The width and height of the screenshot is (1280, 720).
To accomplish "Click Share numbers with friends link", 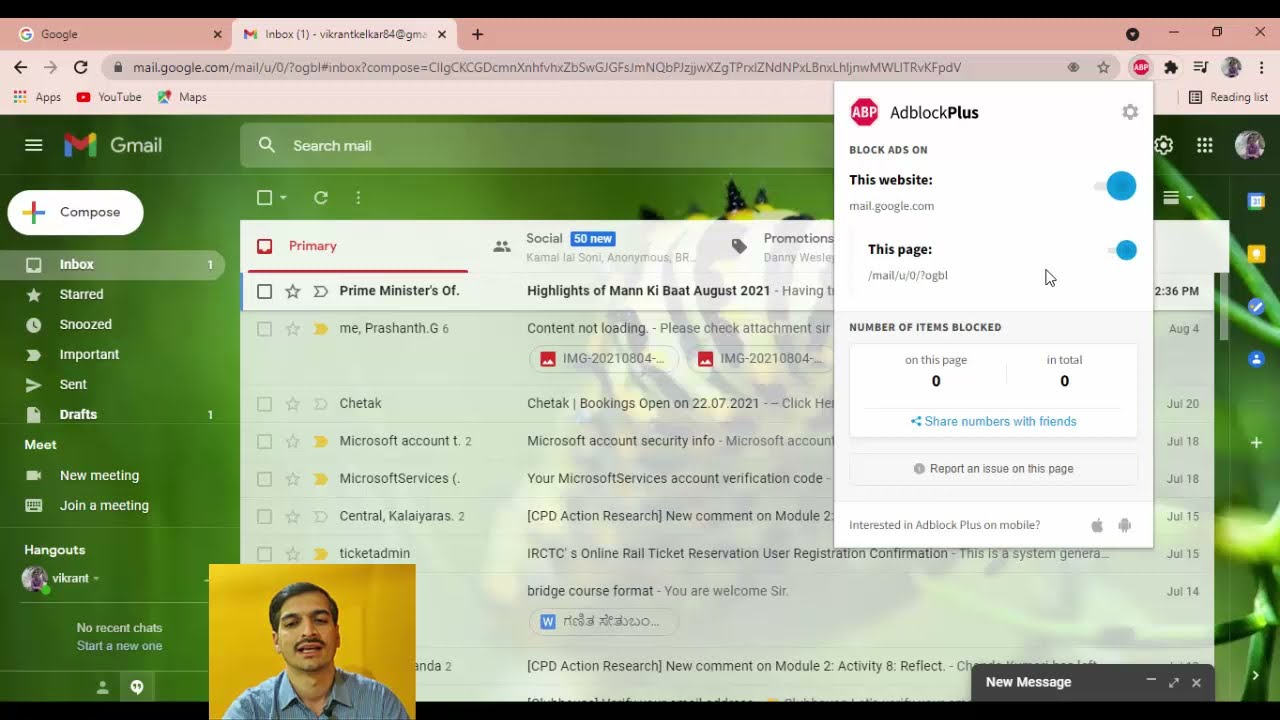I will point(993,421).
